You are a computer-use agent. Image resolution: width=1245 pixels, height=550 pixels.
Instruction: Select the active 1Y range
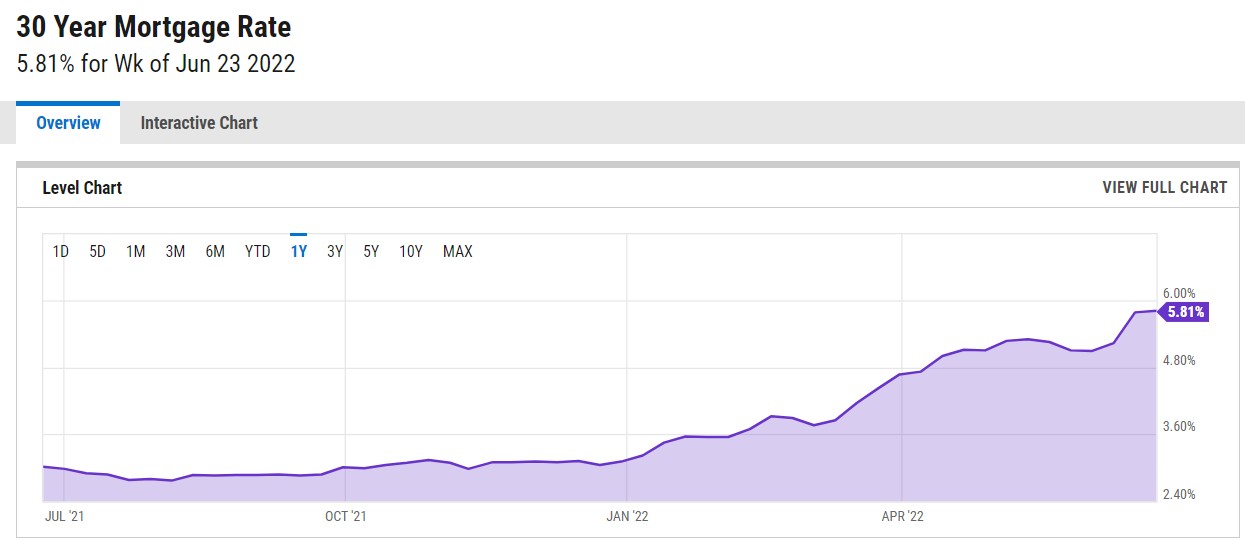[298, 251]
